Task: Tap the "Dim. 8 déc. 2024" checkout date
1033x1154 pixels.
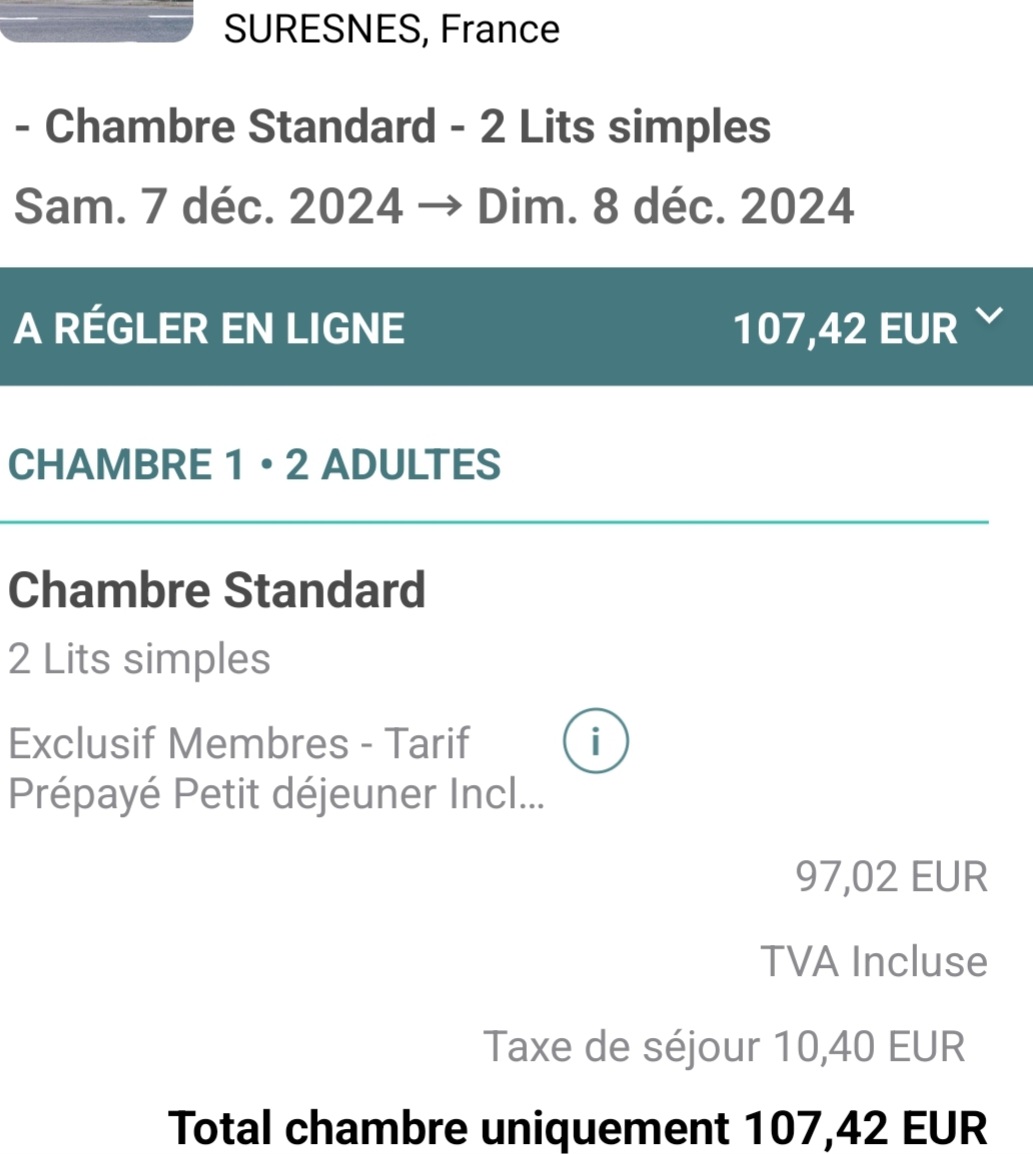Action: click(x=665, y=207)
